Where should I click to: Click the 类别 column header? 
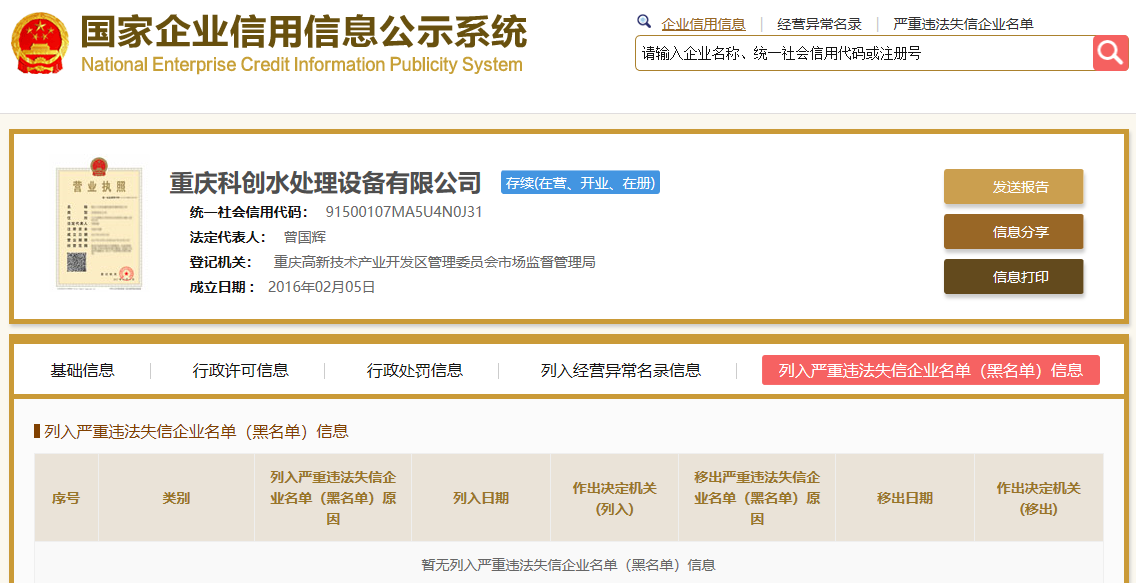click(x=176, y=498)
